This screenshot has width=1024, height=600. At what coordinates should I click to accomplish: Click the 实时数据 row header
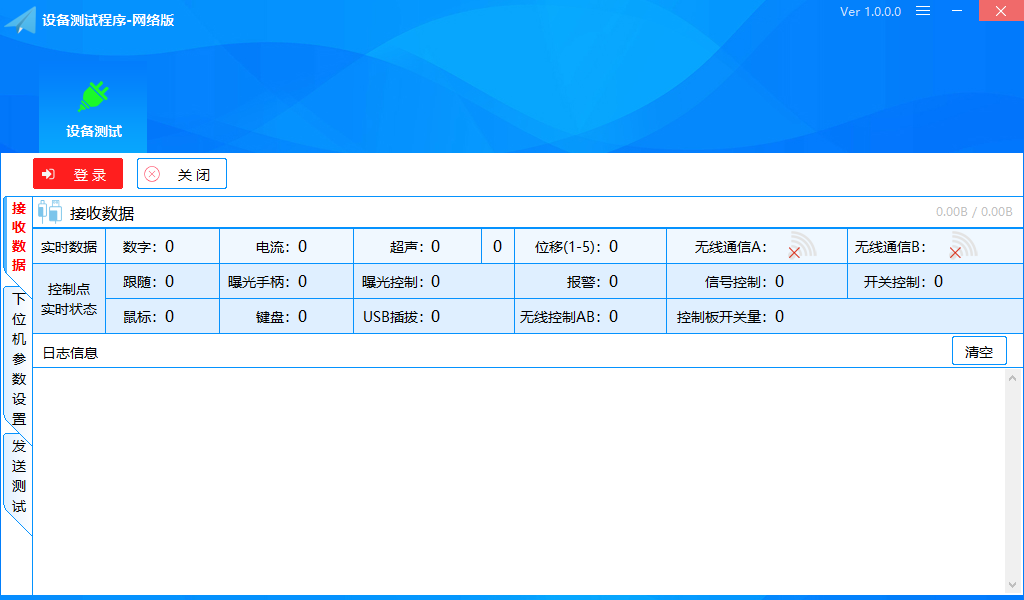[69, 247]
